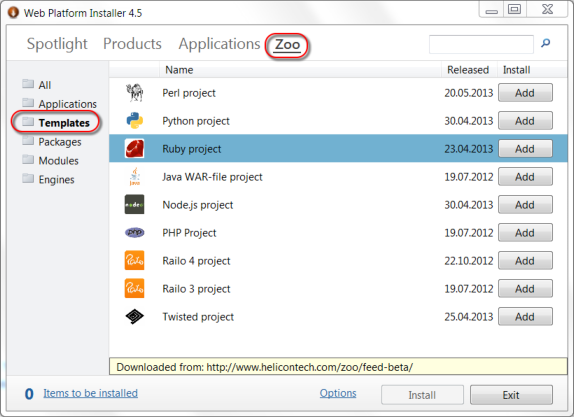Click the 25.04.2013 release date
This screenshot has height=417, width=574.
click(x=469, y=317)
